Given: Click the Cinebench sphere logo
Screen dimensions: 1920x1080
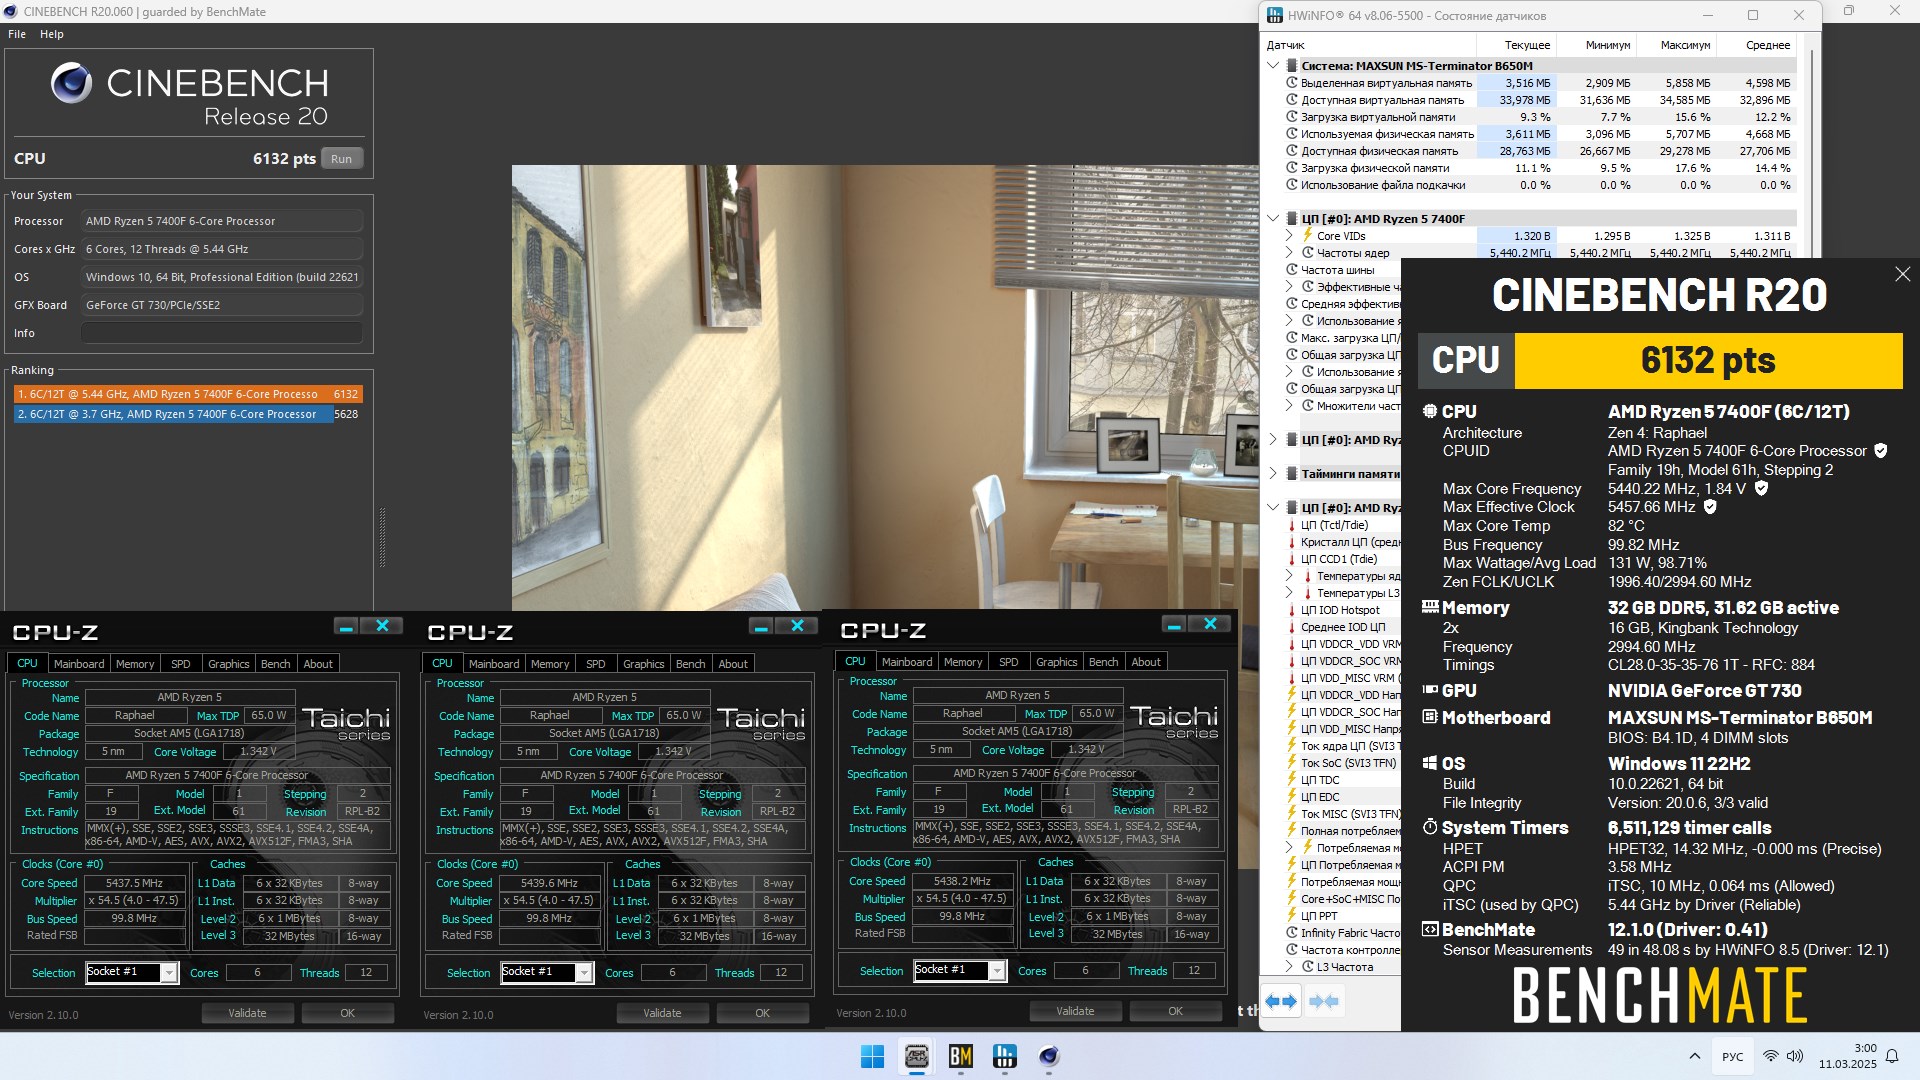Looking at the screenshot, I should coord(72,83).
